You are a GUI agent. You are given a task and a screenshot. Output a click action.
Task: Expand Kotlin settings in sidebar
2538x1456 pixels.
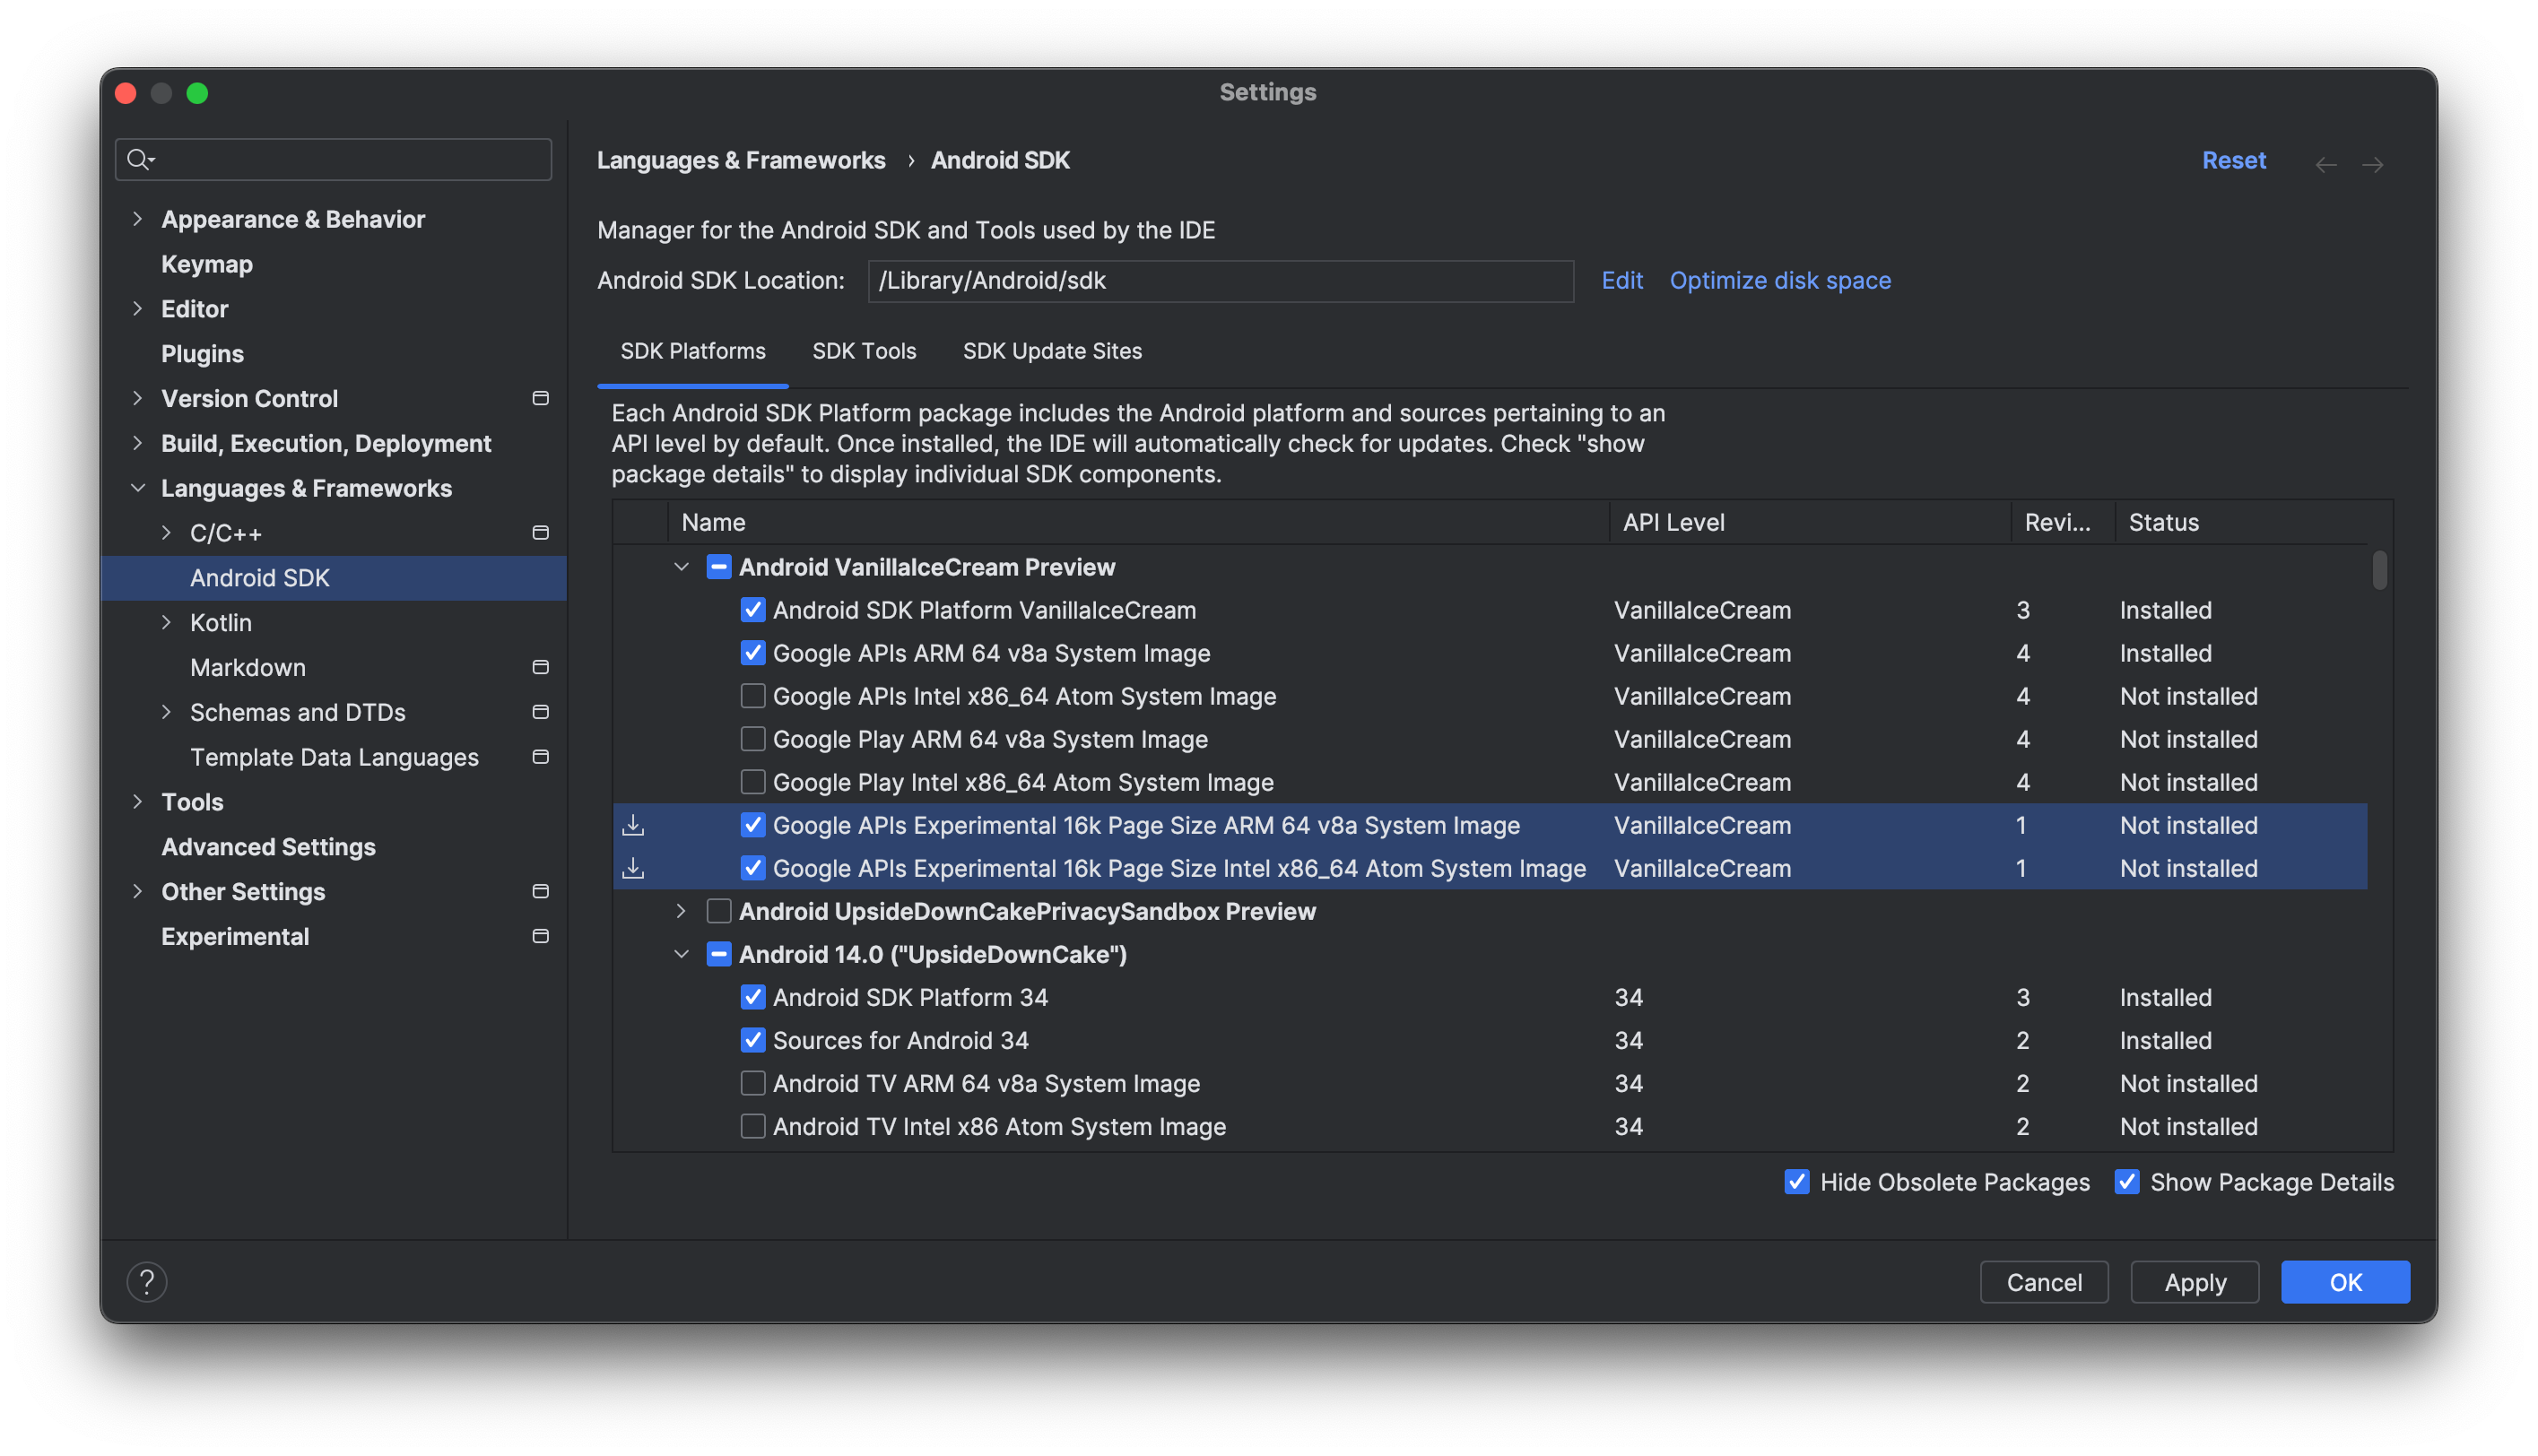point(166,622)
